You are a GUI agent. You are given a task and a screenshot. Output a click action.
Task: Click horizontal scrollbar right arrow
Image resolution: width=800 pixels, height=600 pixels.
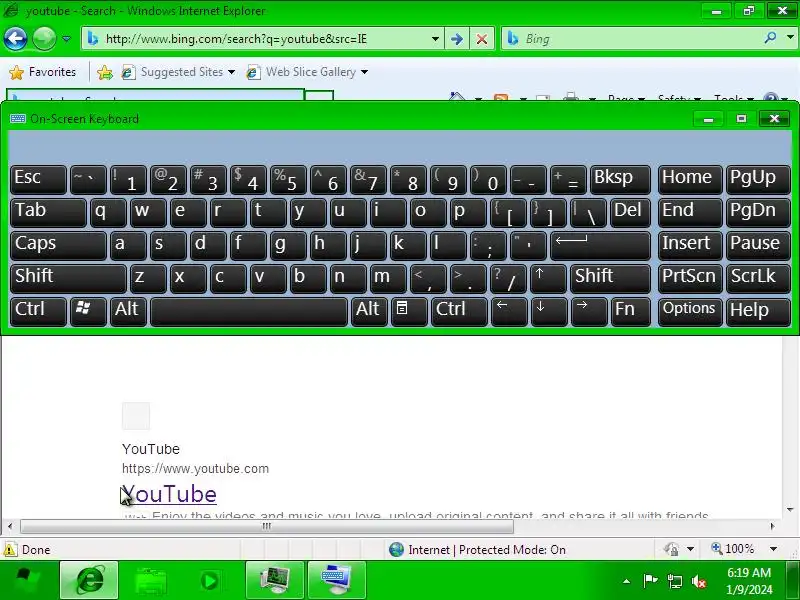tap(772, 526)
